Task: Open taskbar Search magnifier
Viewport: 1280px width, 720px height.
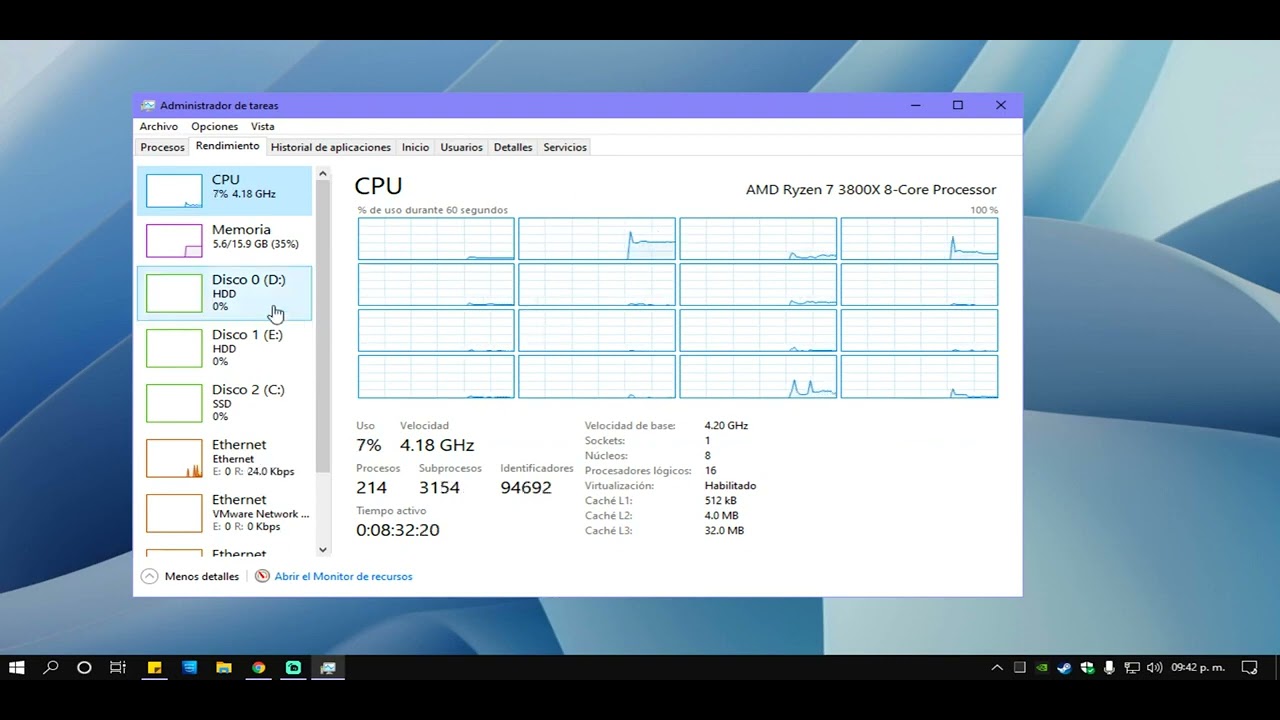Action: [51, 667]
